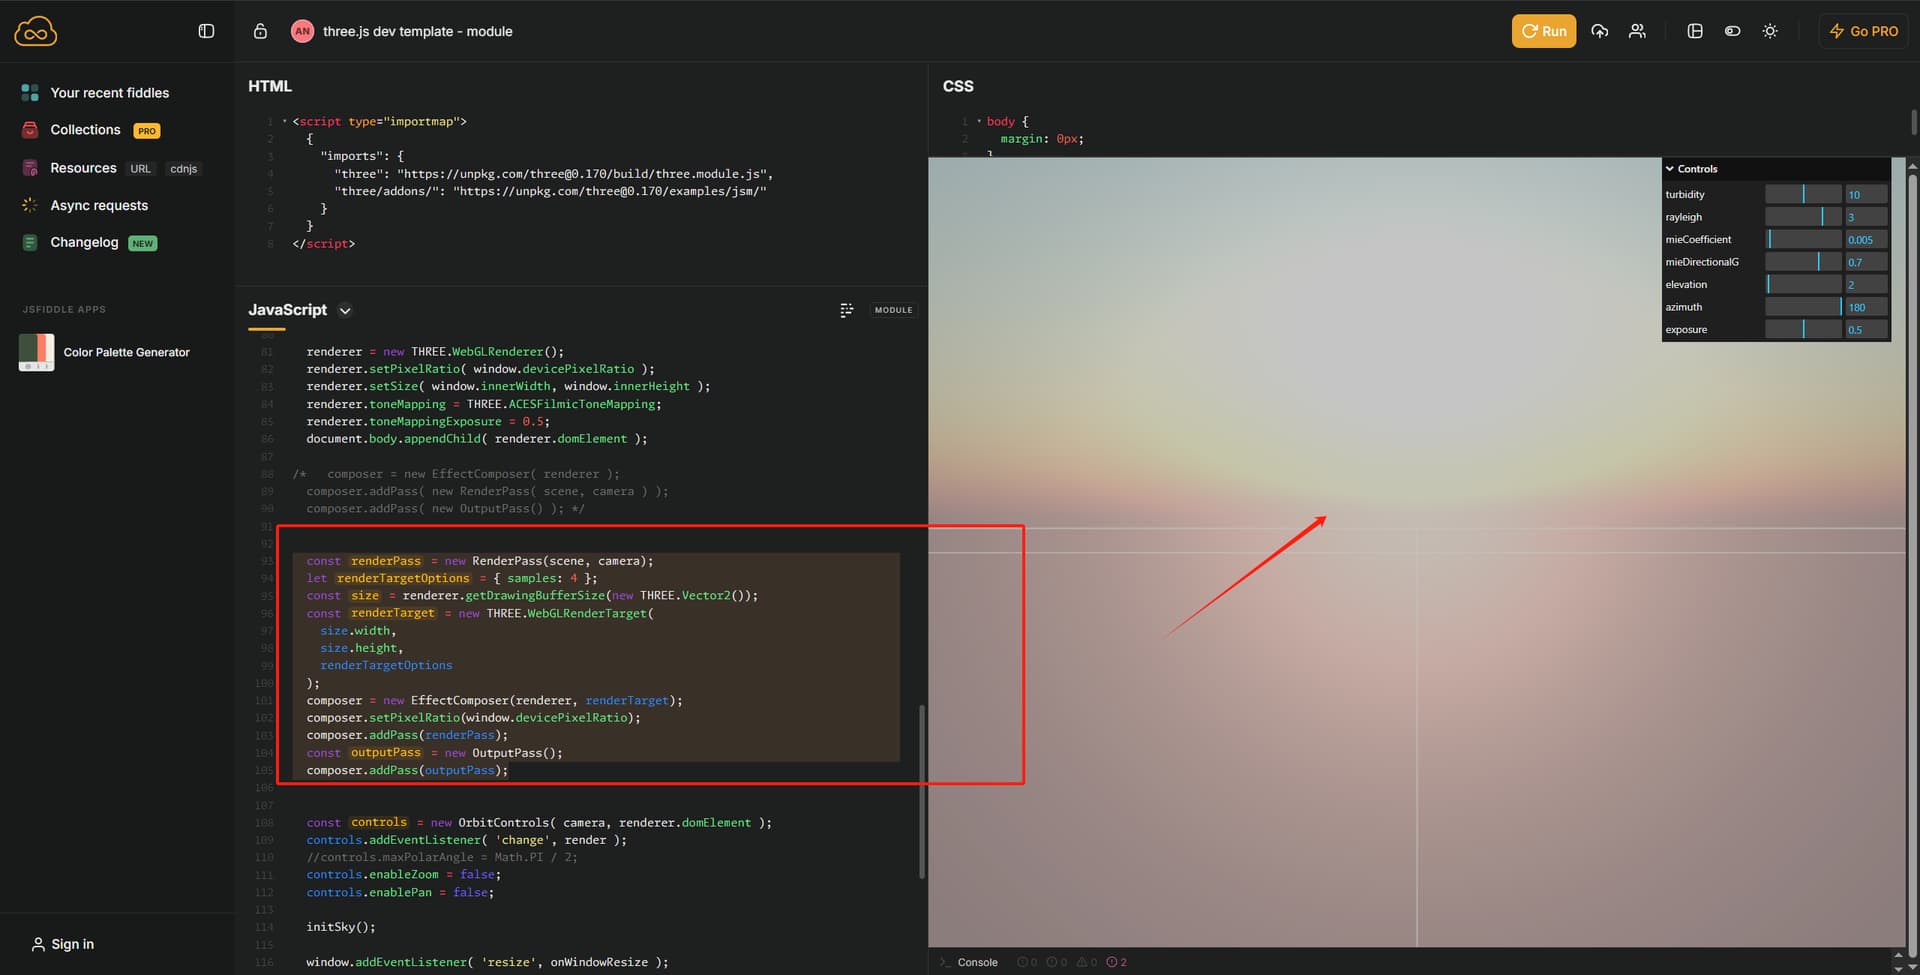The image size is (1920, 975).
Task: Collapse the sidebar with the panel toggle icon
Action: tap(206, 31)
